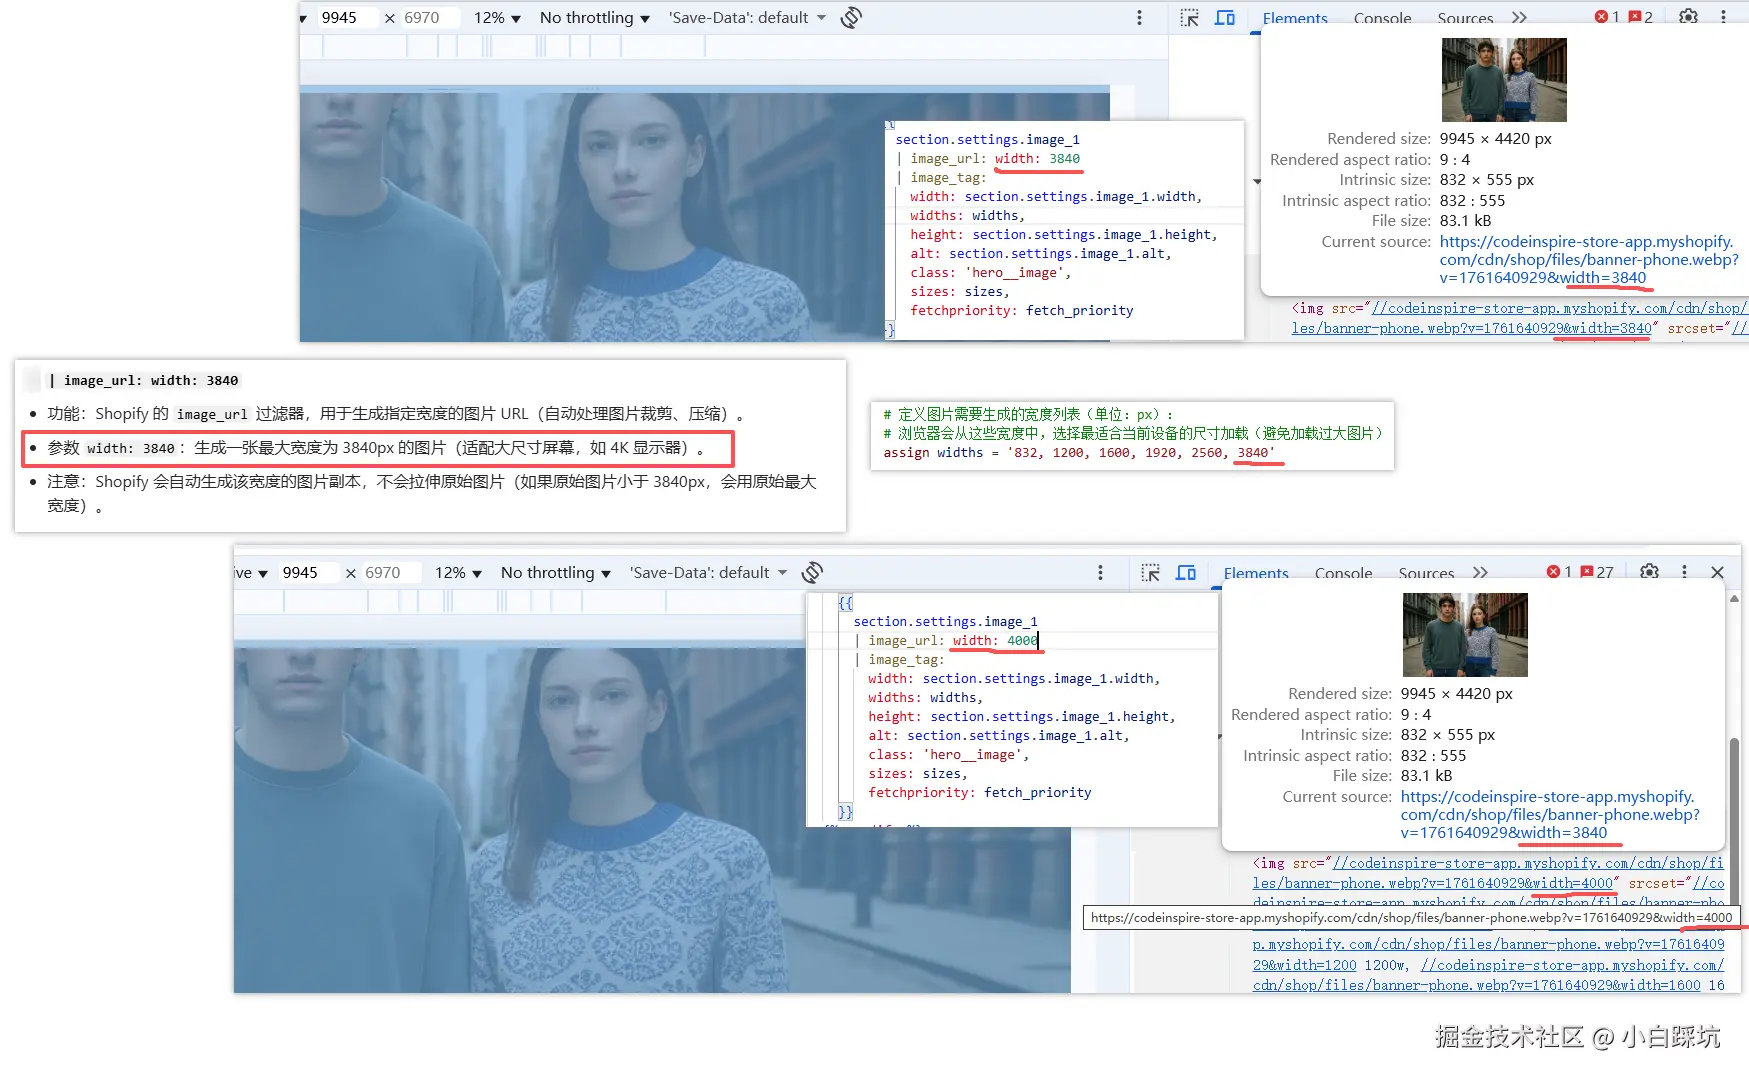The width and height of the screenshot is (1749, 1079).
Task: Toggle device toolbar in bottom DevTools
Action: click(1186, 572)
